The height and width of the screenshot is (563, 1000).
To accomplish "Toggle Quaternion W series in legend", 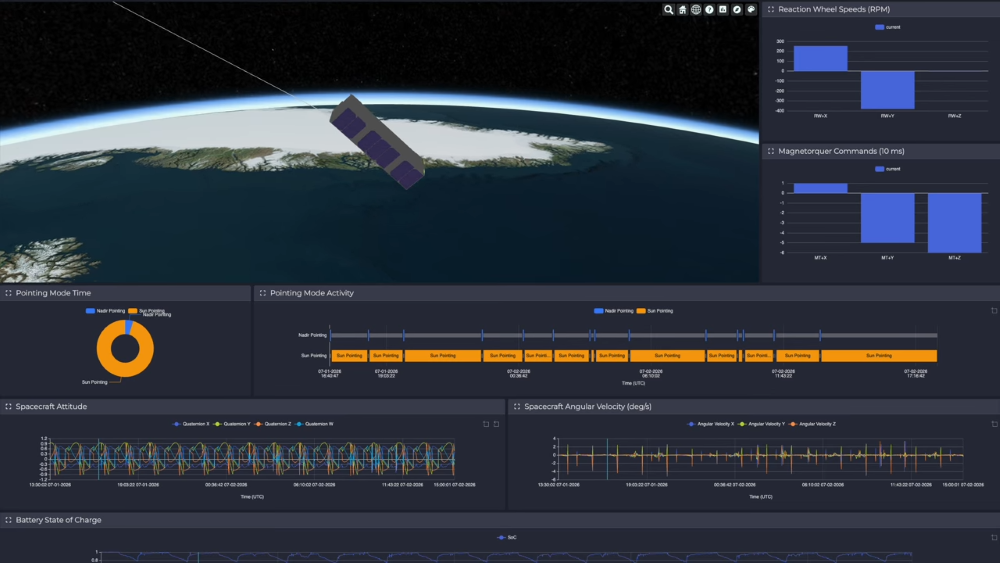I will point(314,424).
